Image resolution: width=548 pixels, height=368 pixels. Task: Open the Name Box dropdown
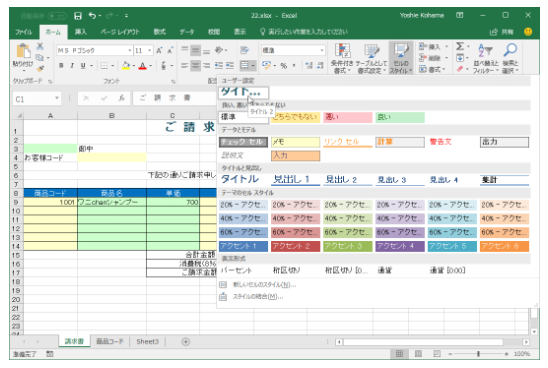(56, 99)
